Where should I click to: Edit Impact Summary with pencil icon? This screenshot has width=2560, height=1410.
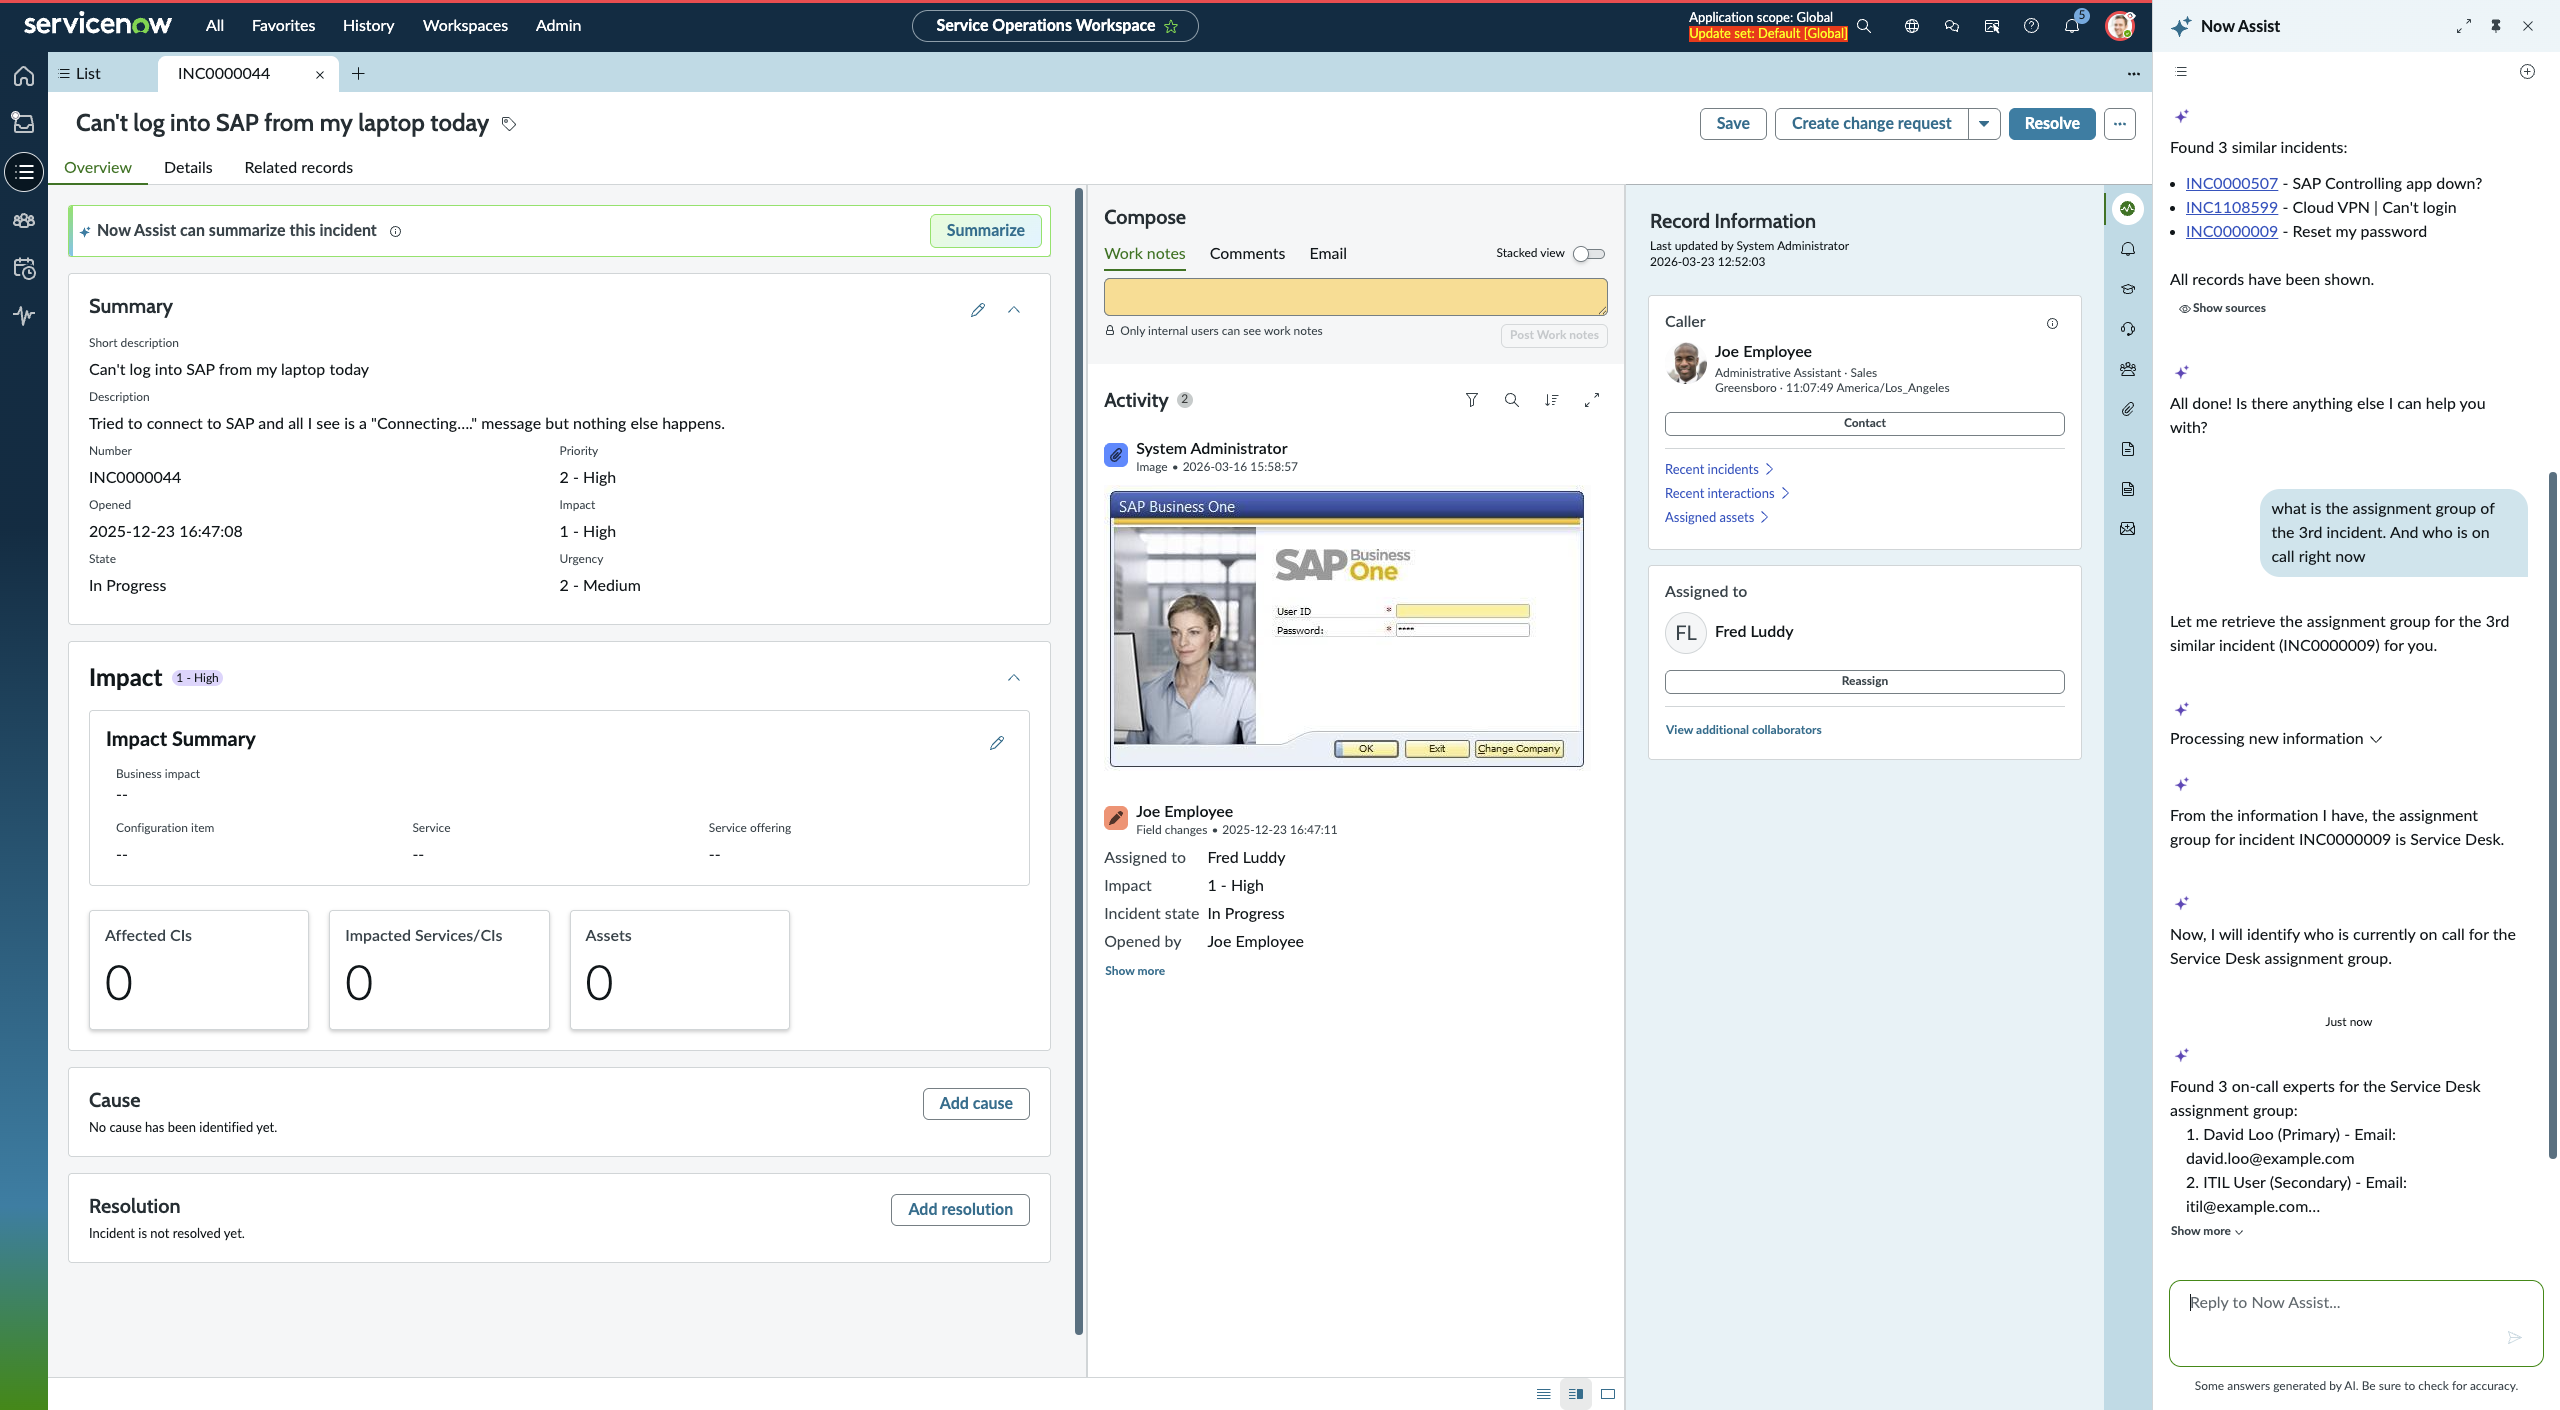click(x=997, y=743)
